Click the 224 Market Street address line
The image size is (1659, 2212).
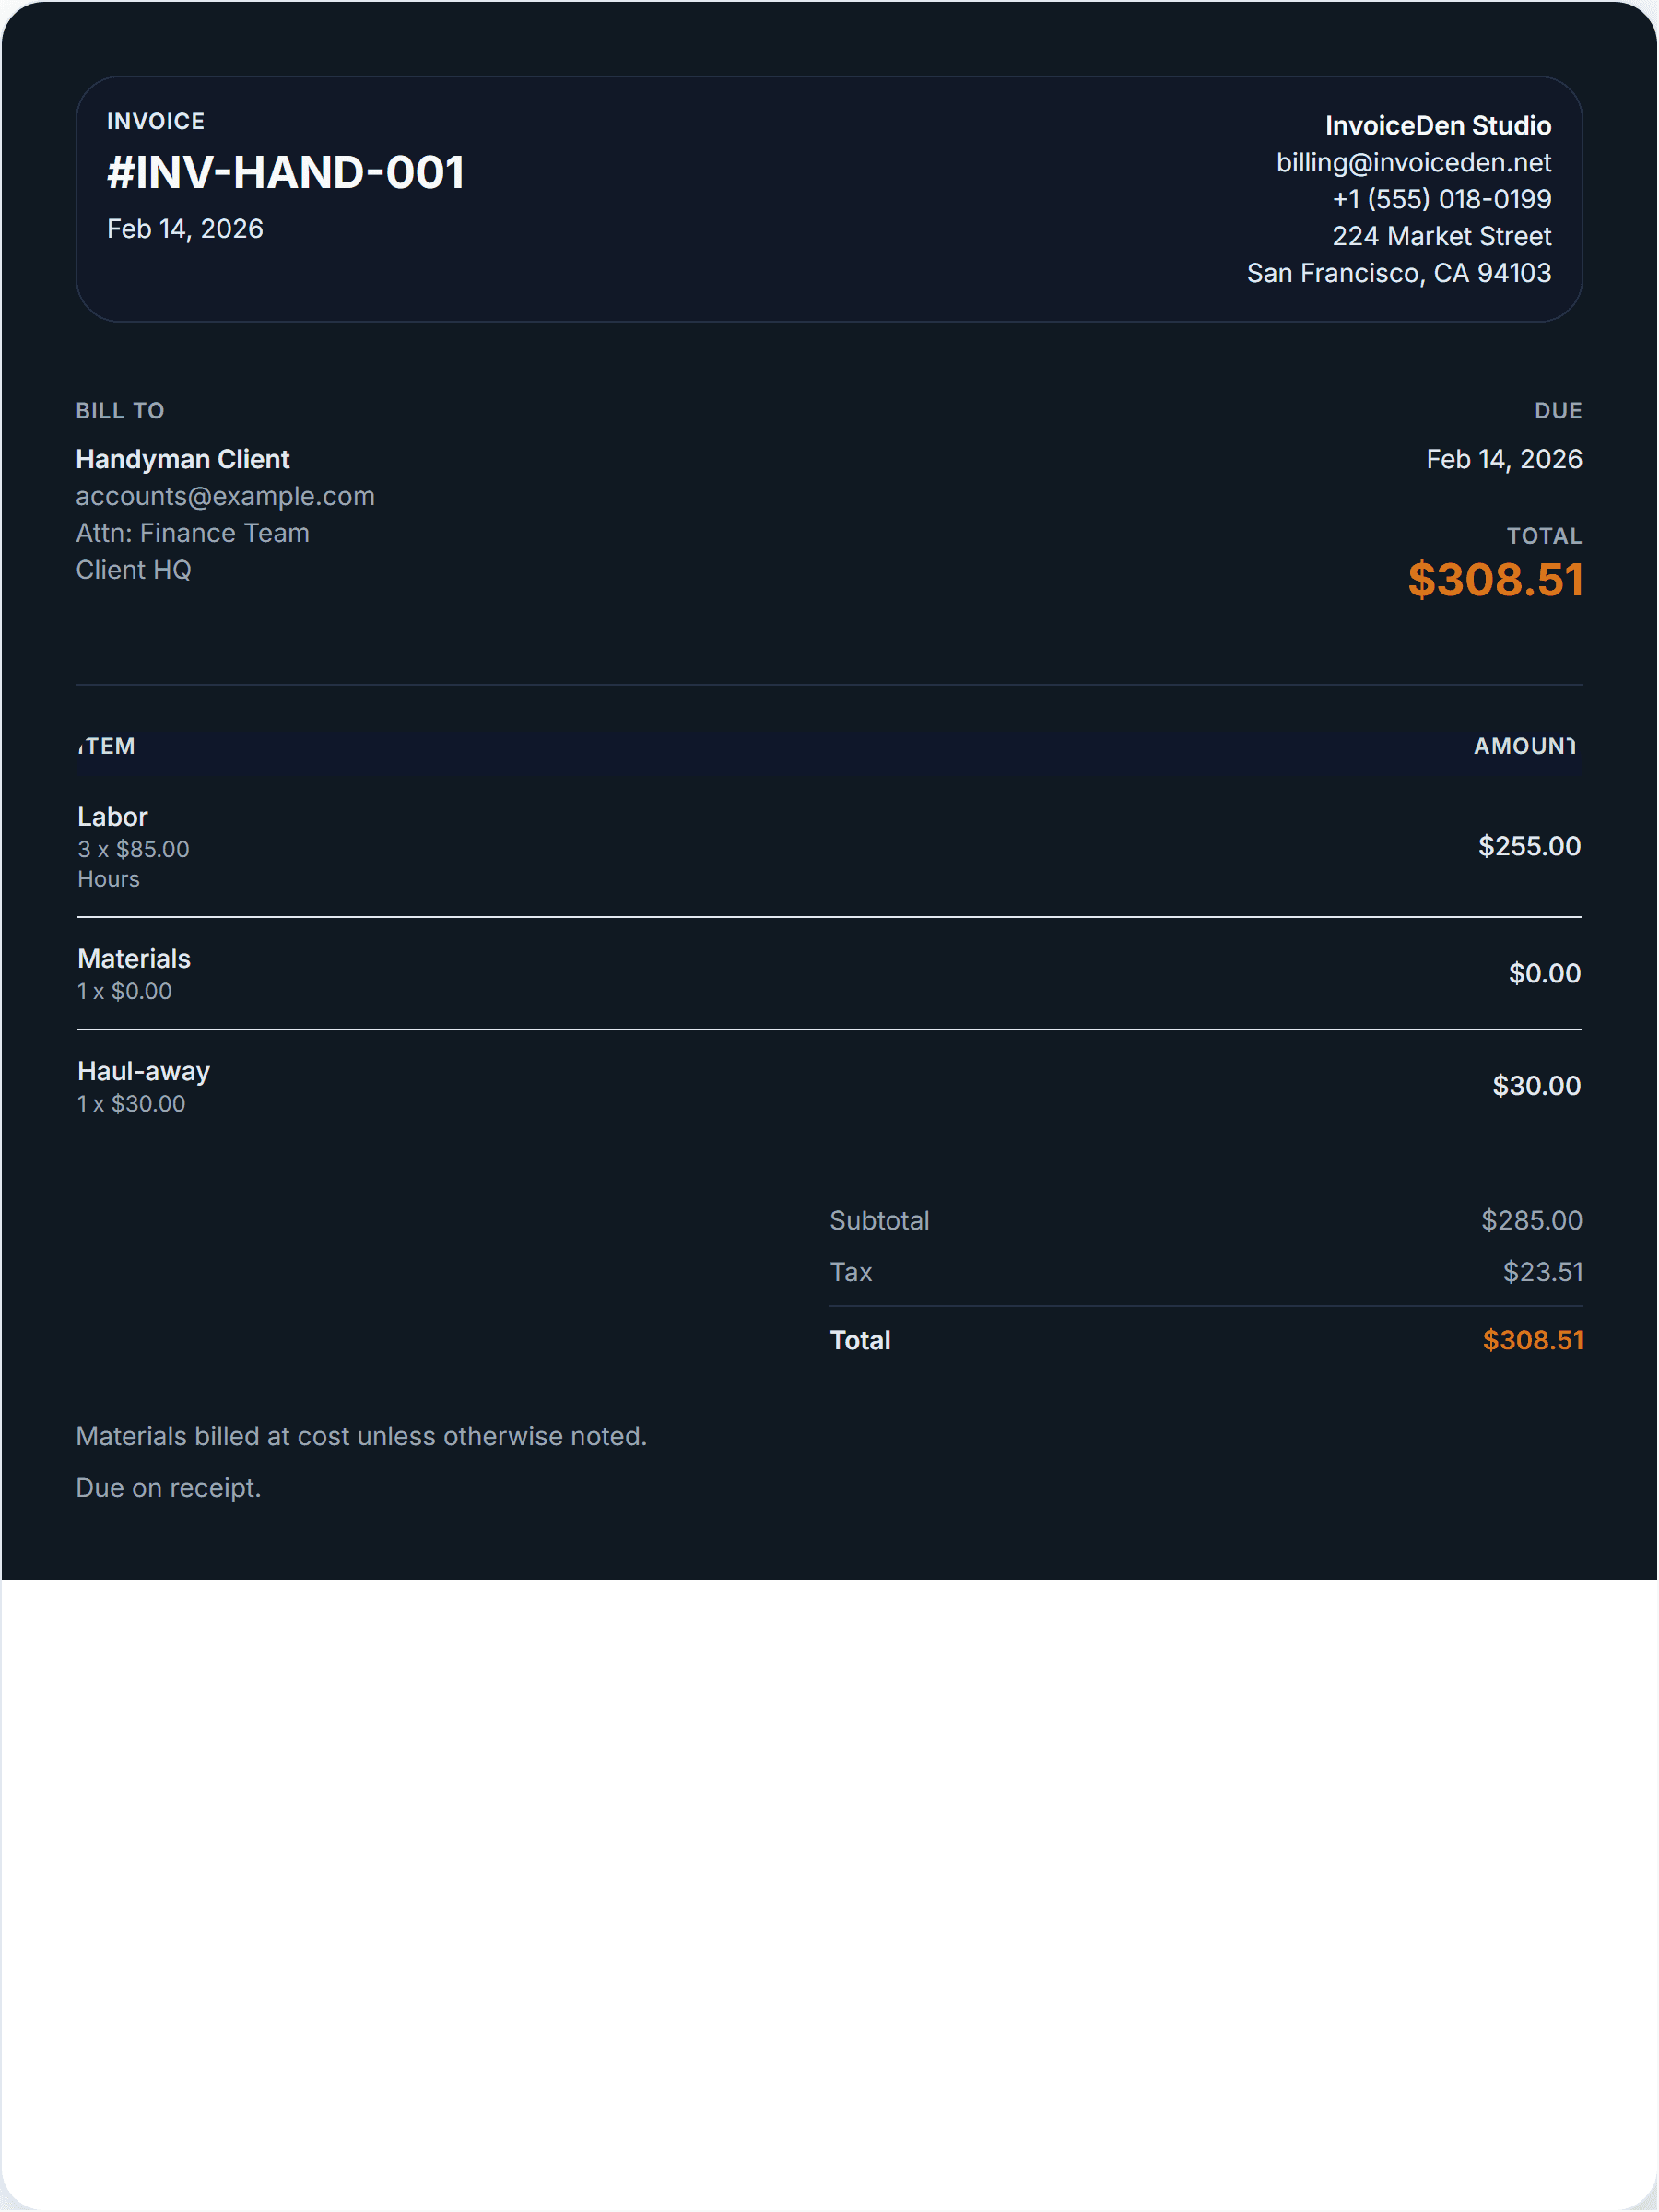click(x=1441, y=236)
